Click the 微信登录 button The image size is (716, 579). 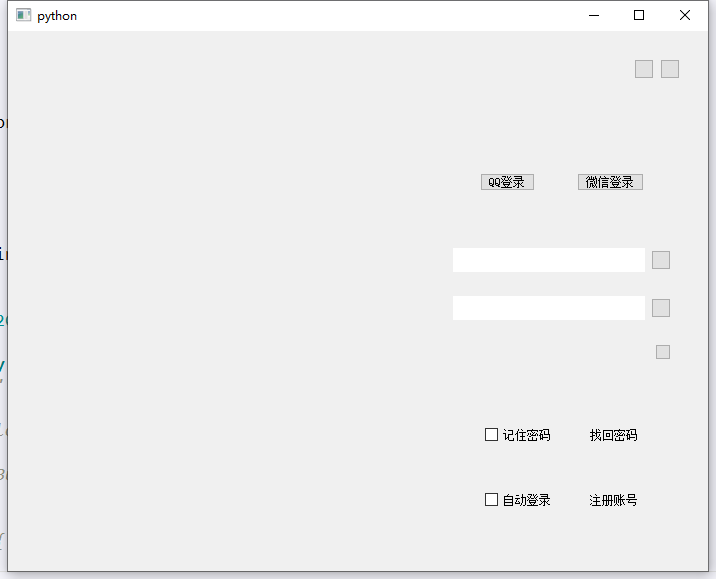click(x=610, y=182)
